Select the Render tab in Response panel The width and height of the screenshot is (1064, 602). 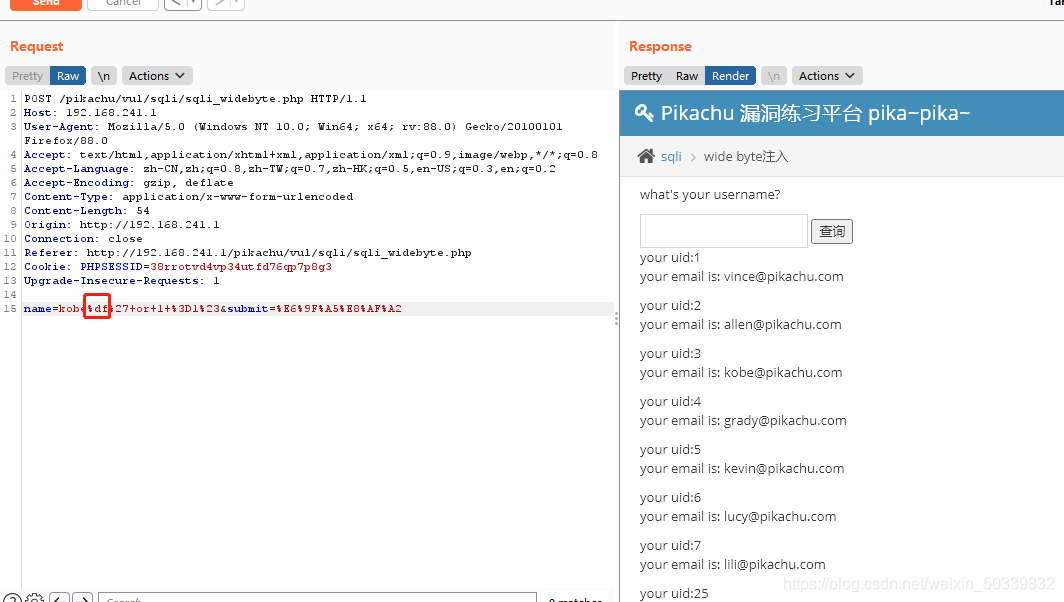click(x=730, y=76)
